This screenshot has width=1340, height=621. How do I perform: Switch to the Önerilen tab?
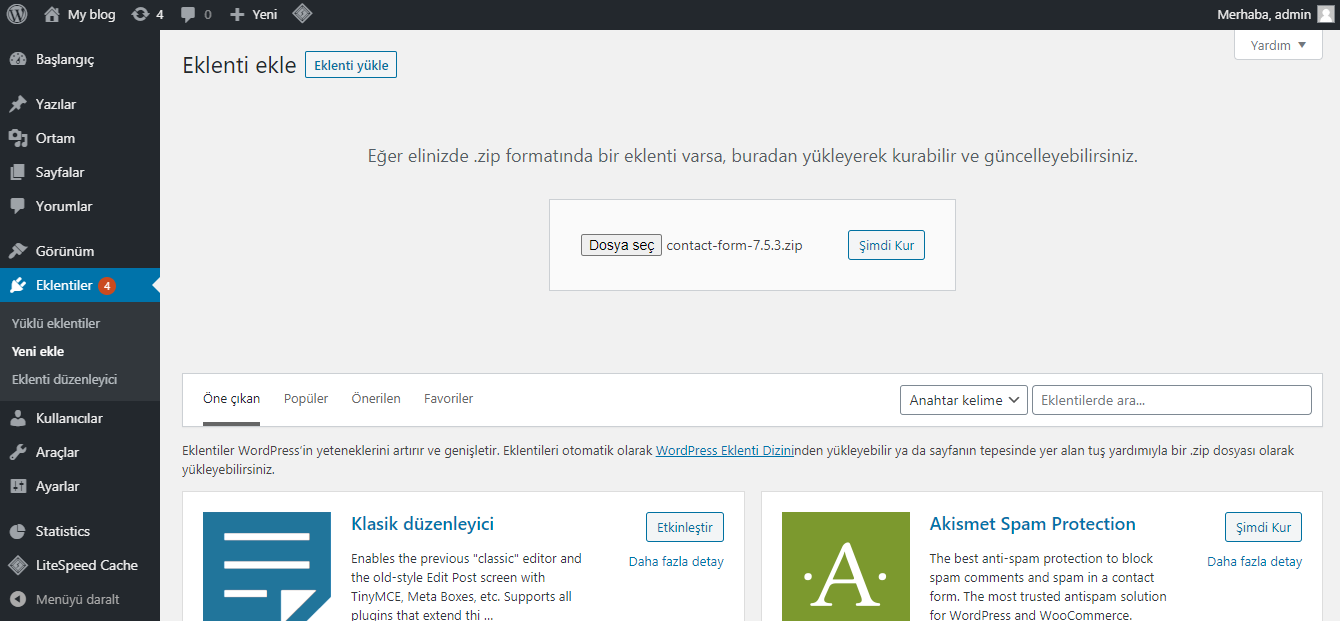(x=376, y=399)
